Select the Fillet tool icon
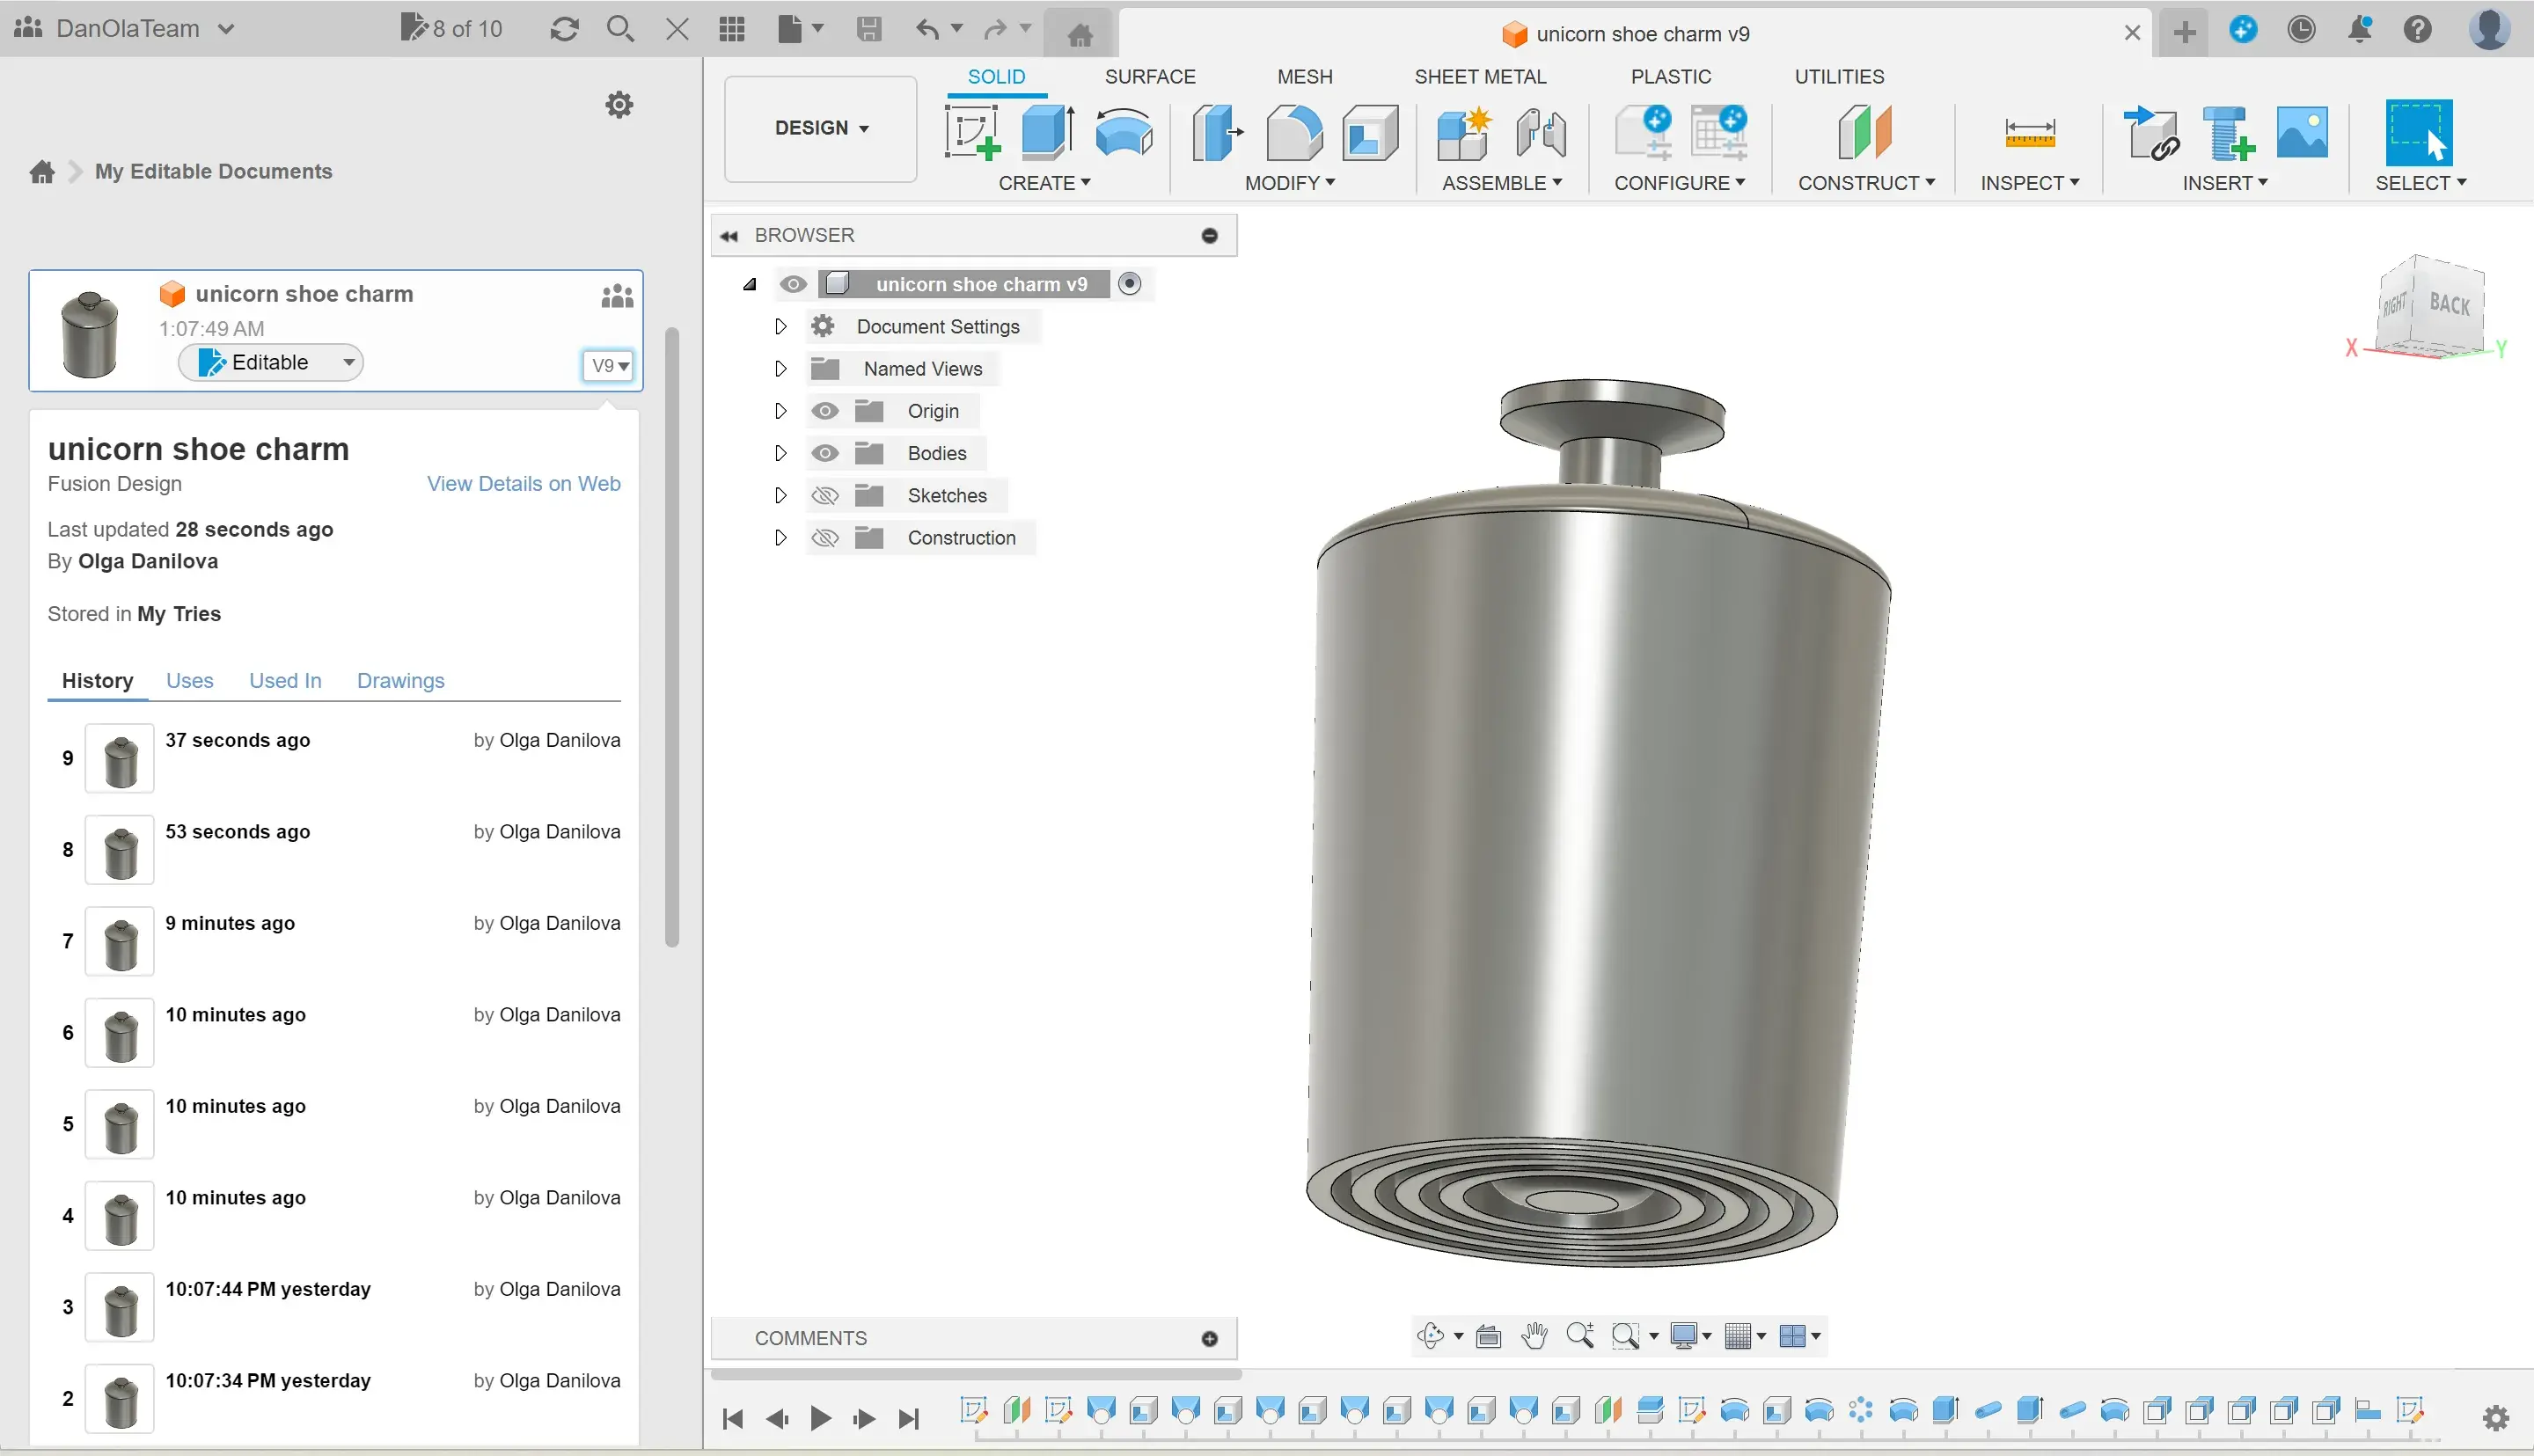Screen dimensions: 2534x1456 click(x=1294, y=132)
